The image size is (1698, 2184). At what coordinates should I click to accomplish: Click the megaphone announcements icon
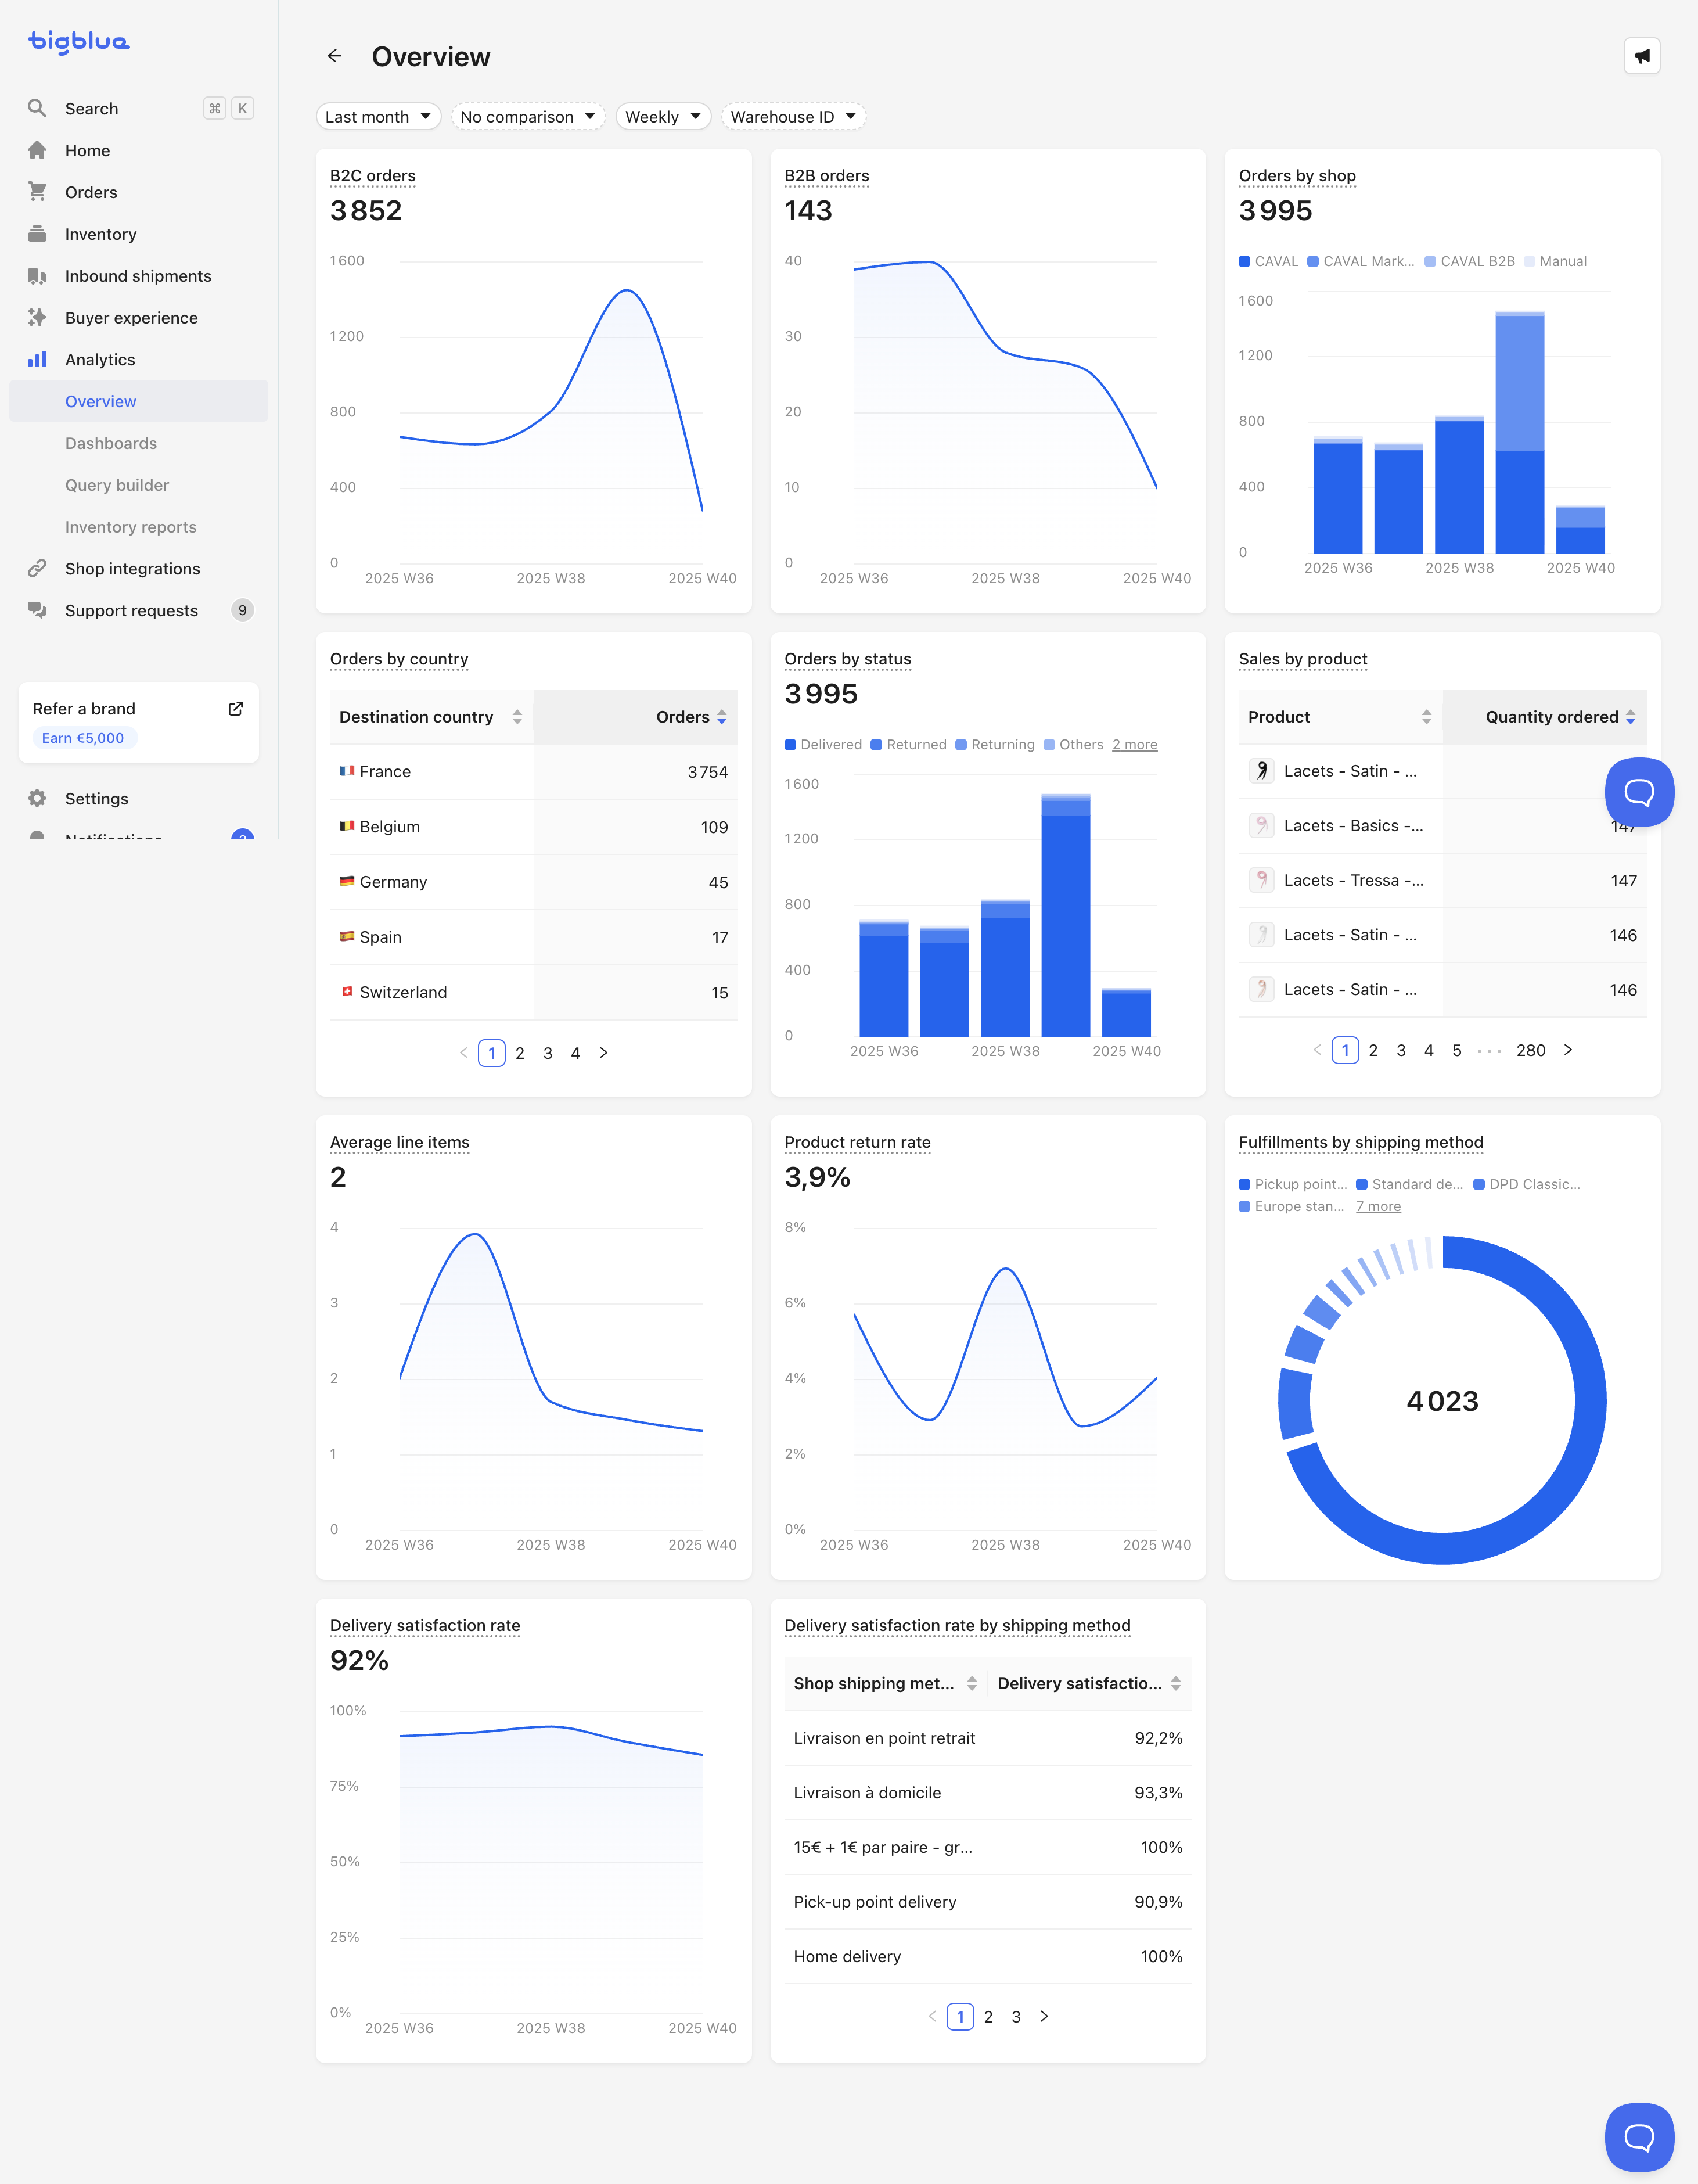click(1642, 56)
